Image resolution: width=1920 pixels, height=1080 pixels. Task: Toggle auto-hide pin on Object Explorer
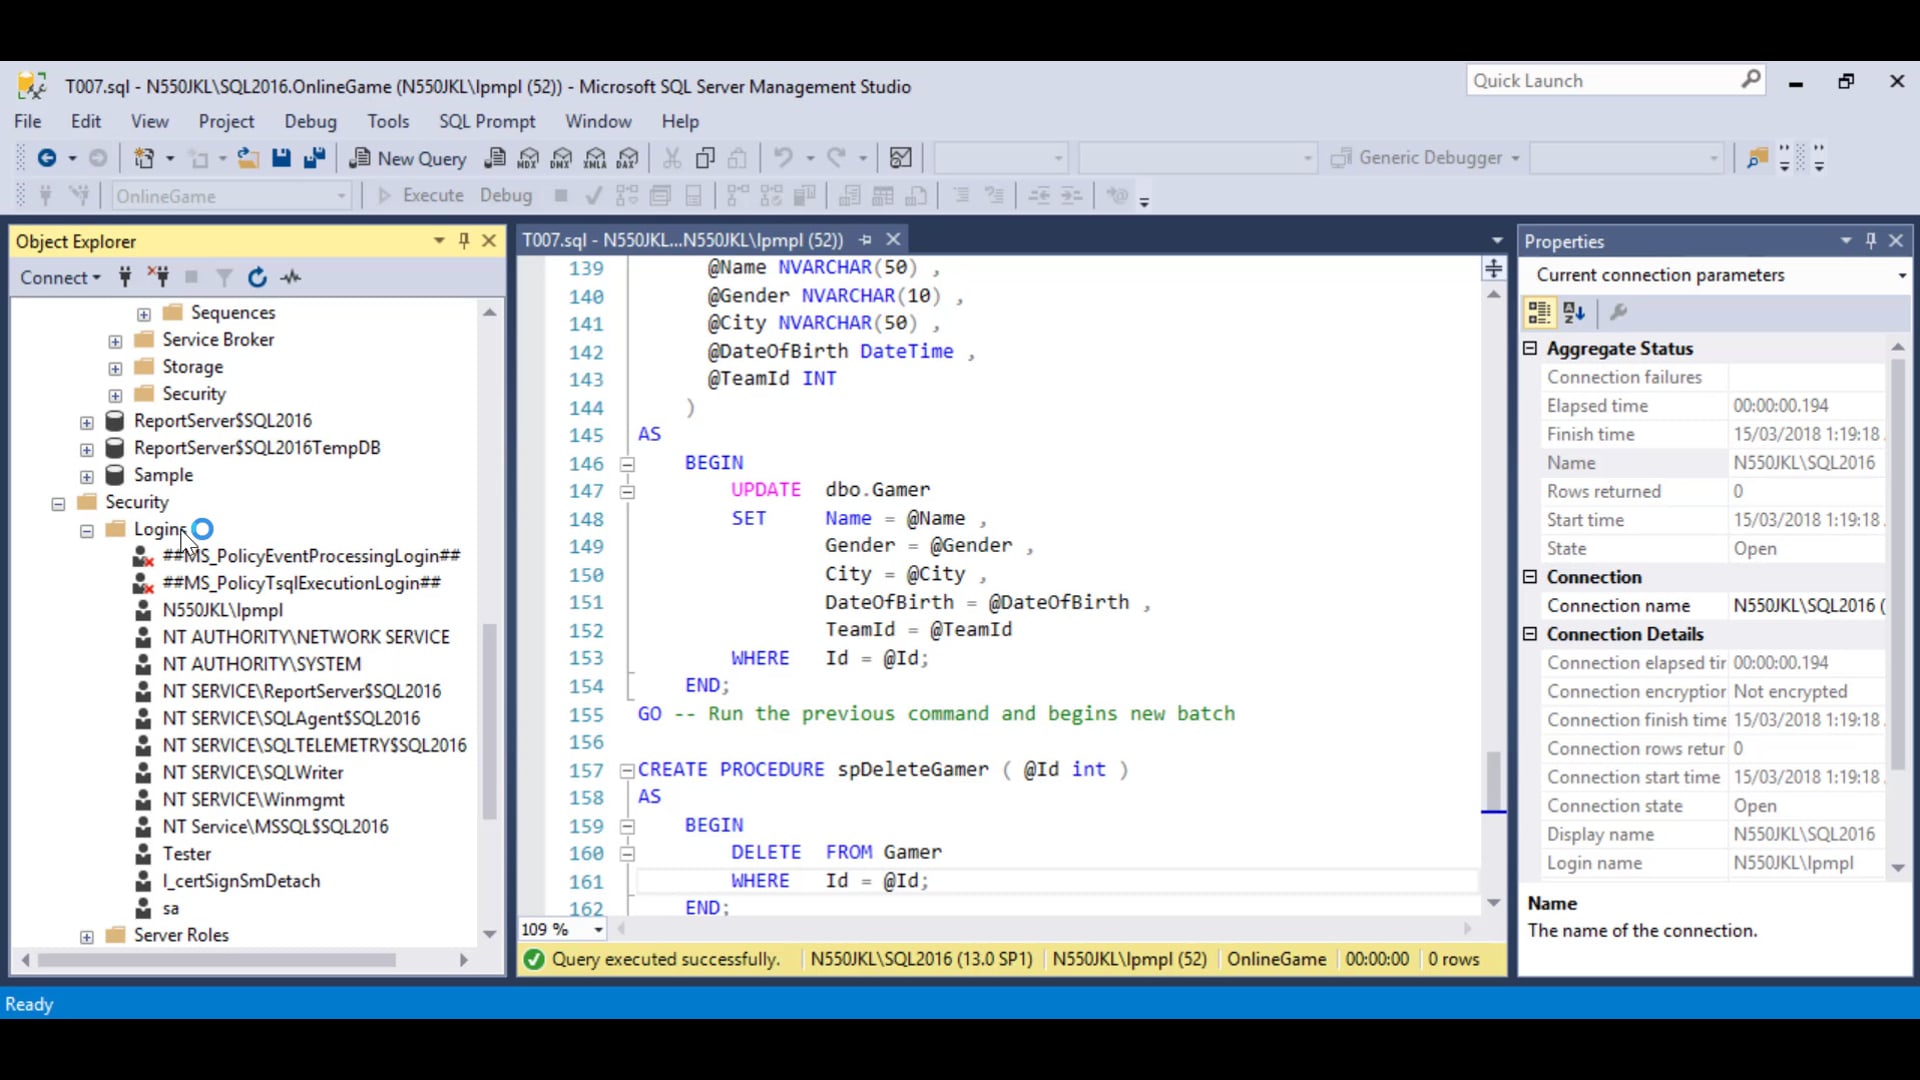coord(464,241)
